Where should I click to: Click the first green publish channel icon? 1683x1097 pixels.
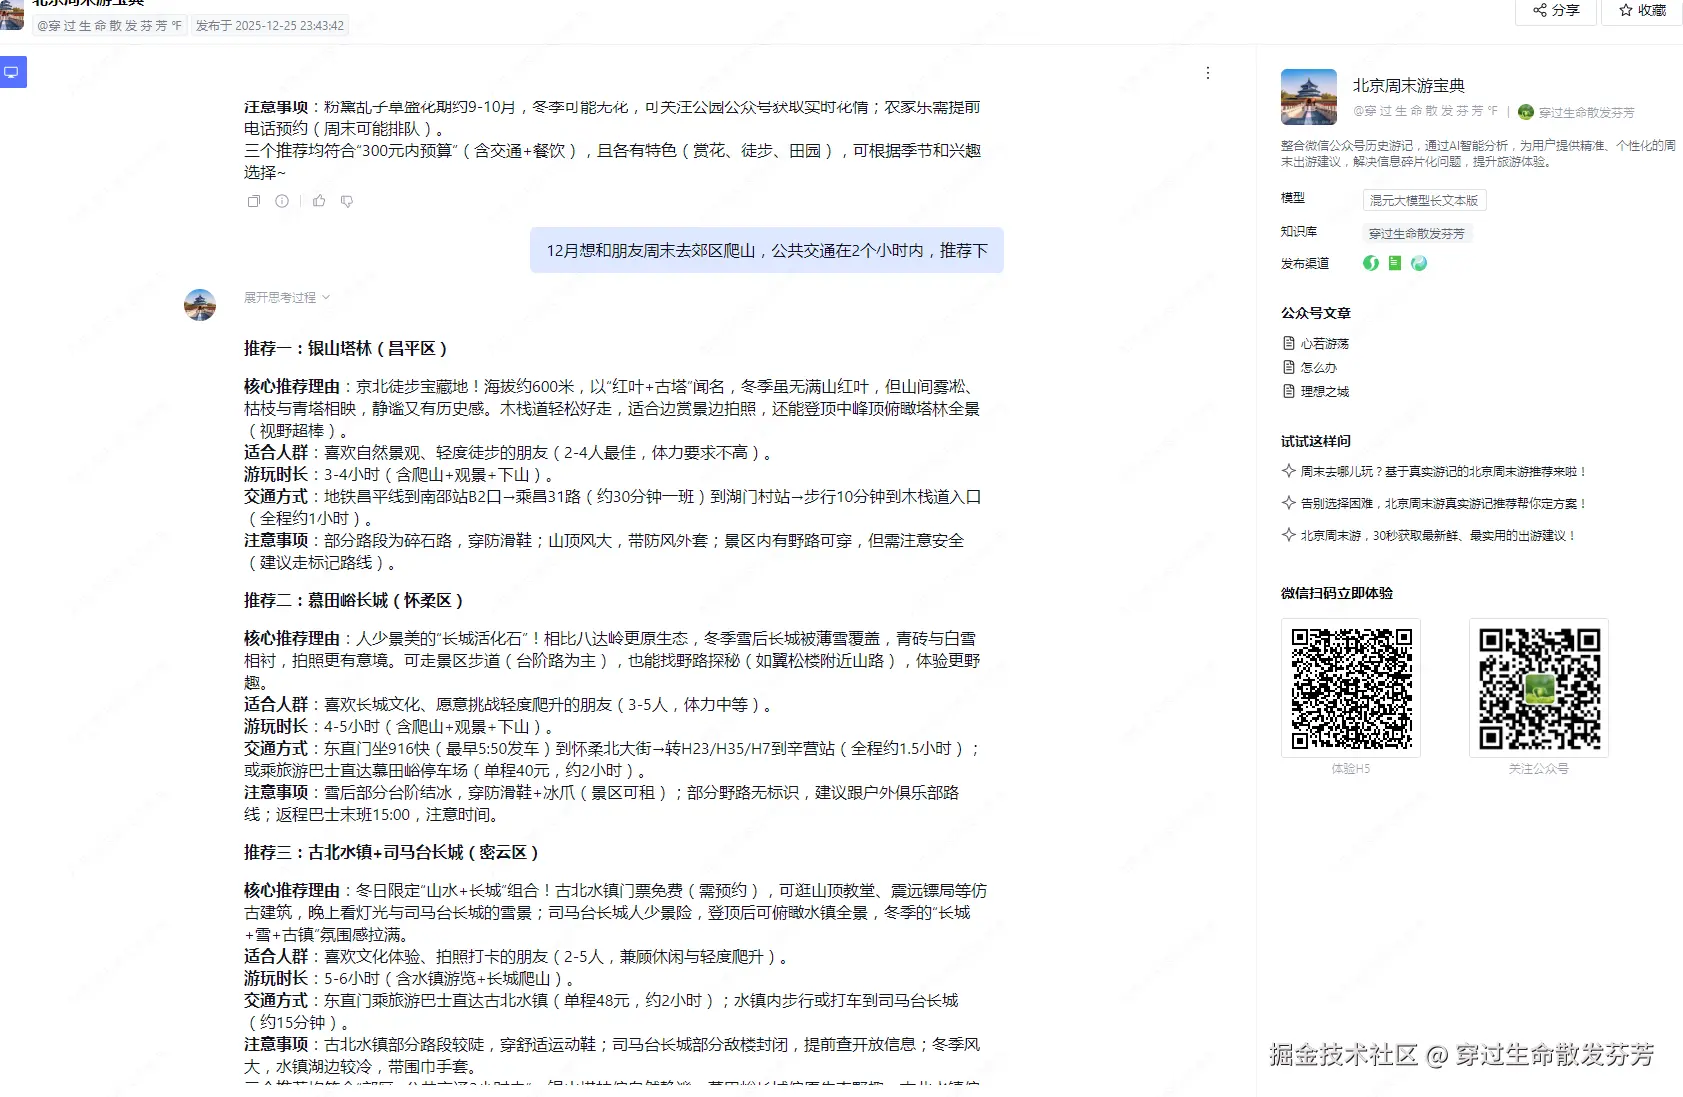coord(1371,263)
